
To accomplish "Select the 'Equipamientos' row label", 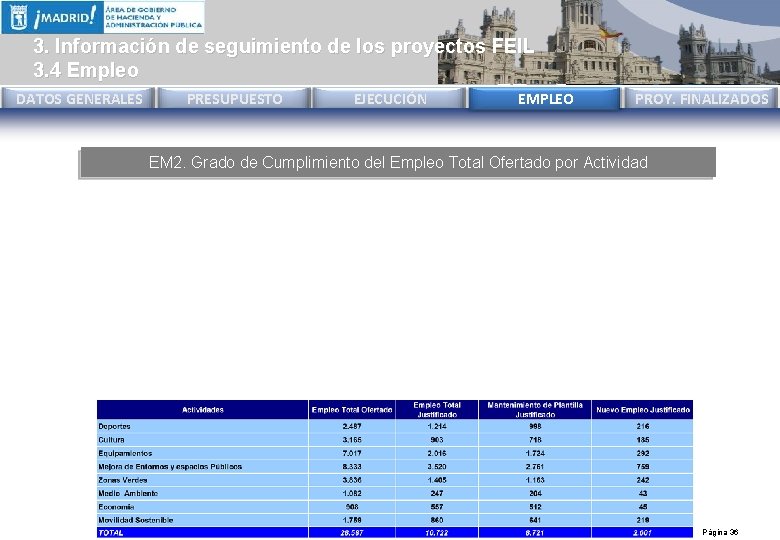I will coord(125,453).
